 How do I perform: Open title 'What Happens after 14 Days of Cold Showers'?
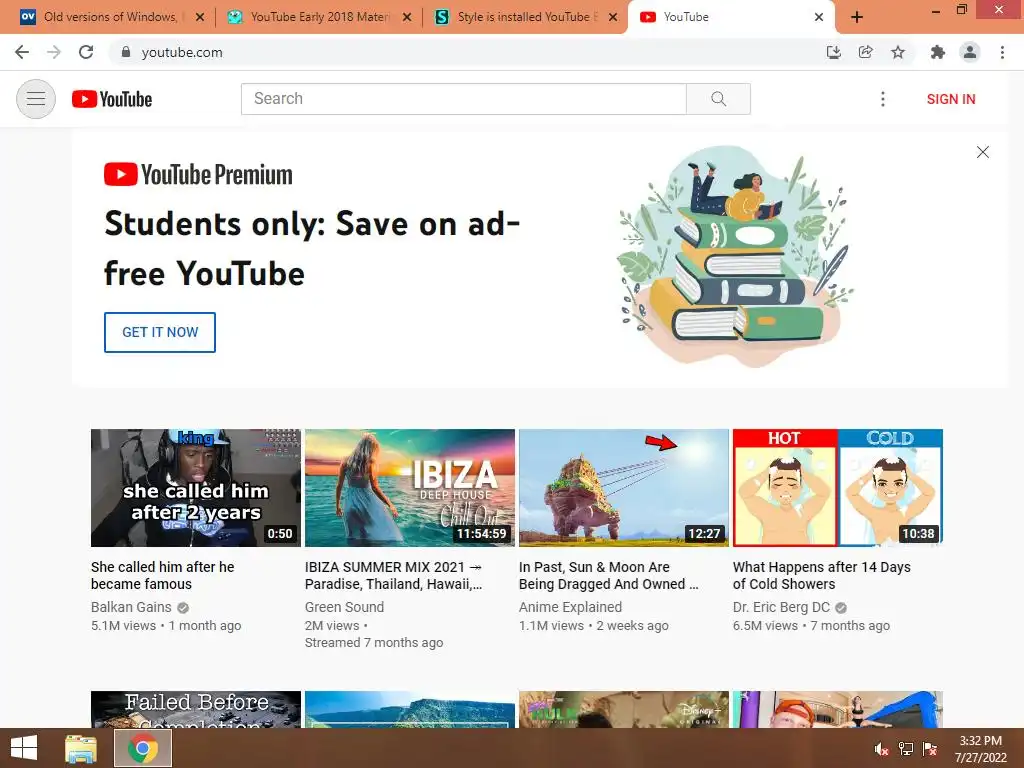[822, 575]
